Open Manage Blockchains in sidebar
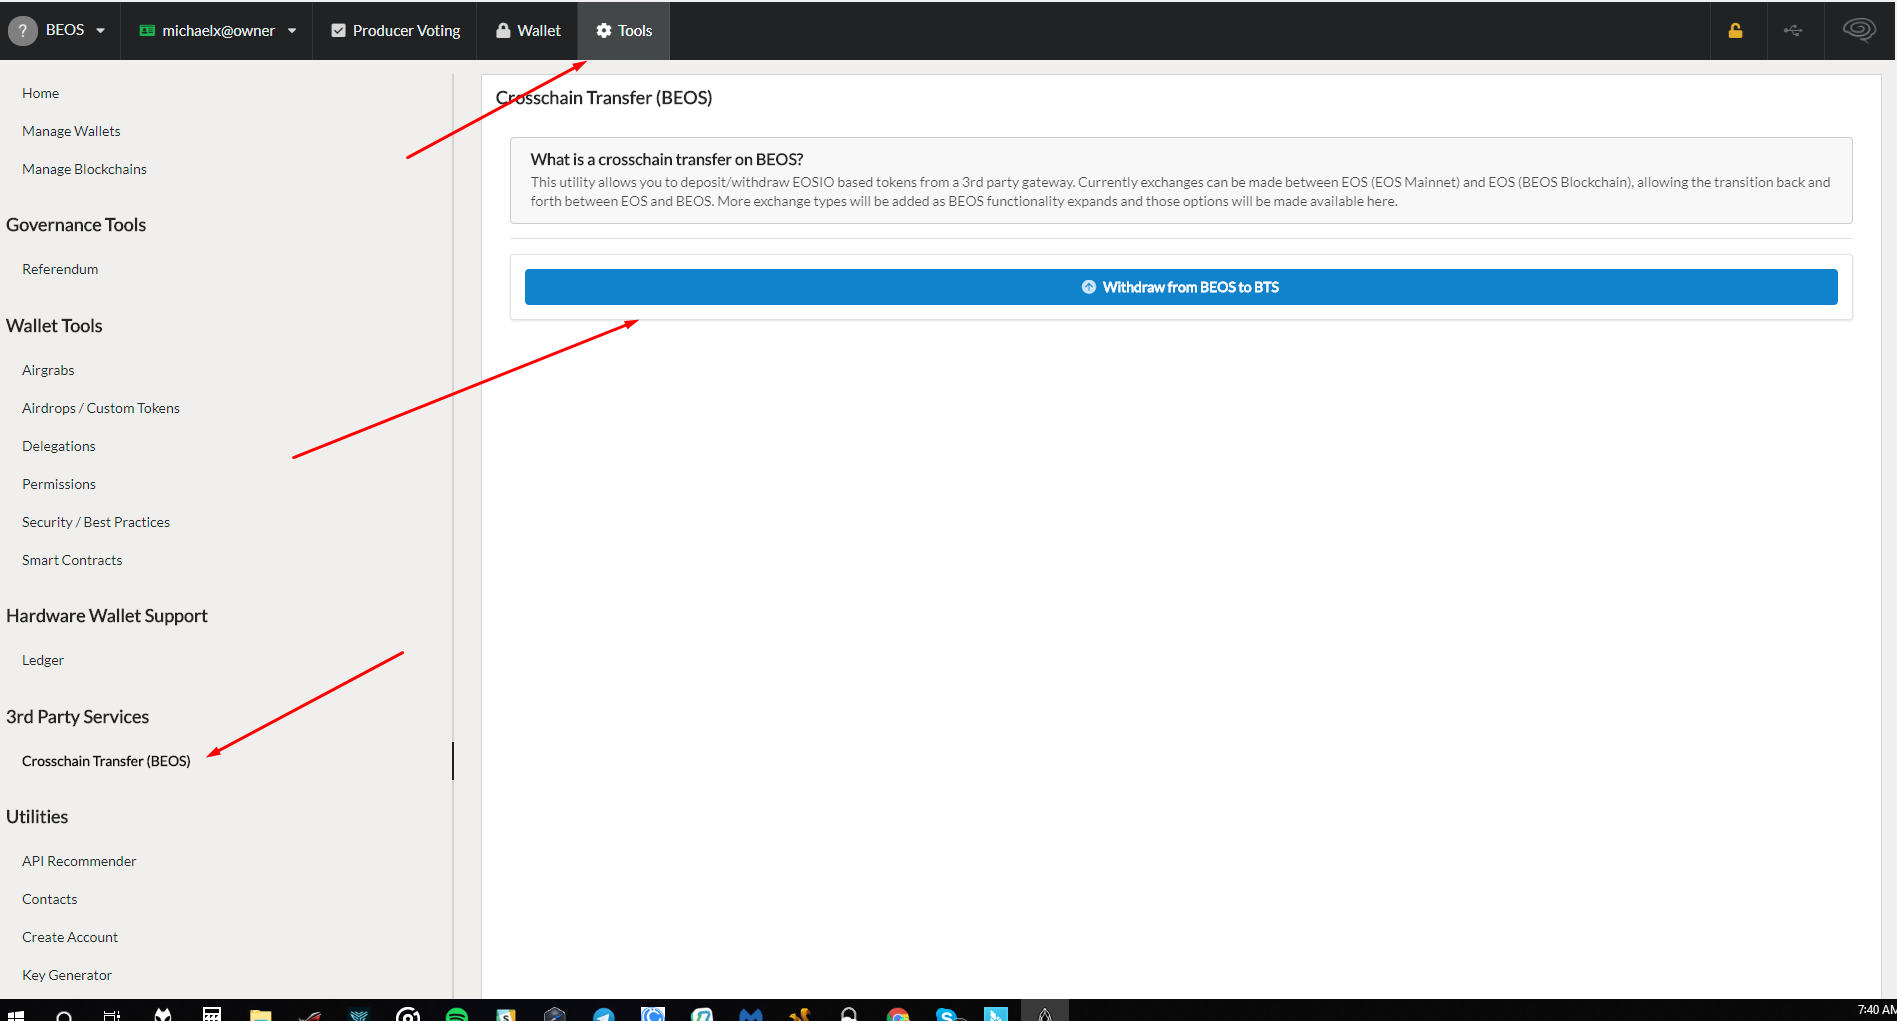Screen dimensions: 1897x1021 point(84,169)
